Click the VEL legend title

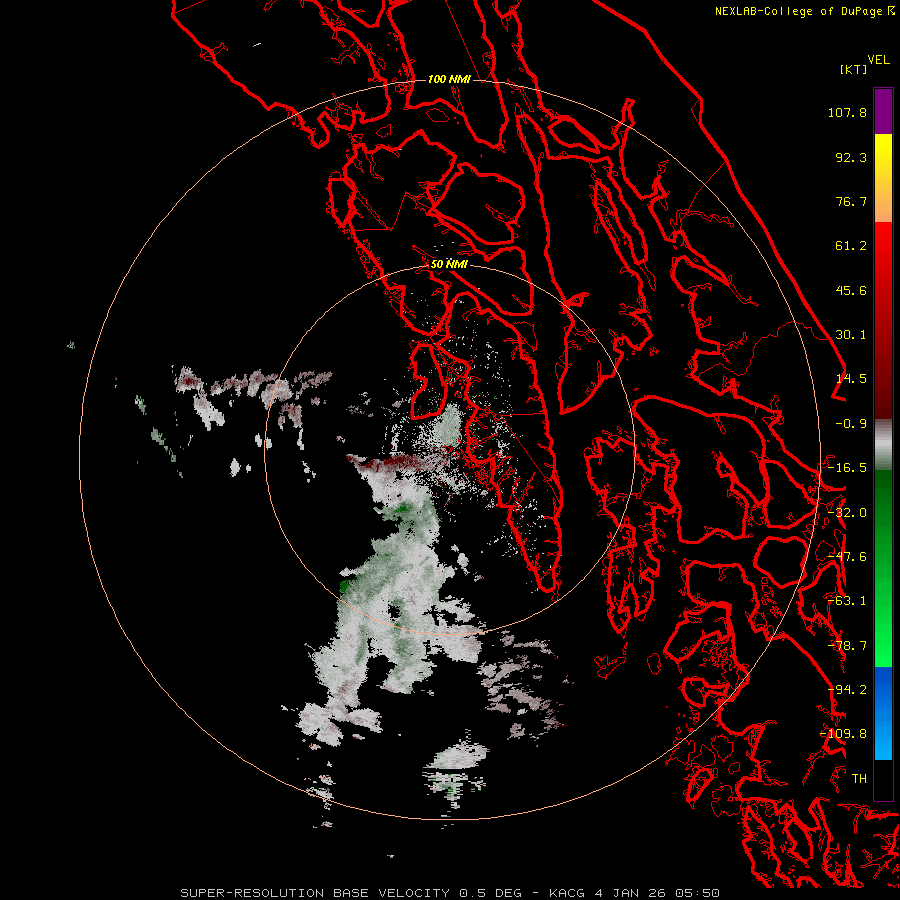point(878,60)
